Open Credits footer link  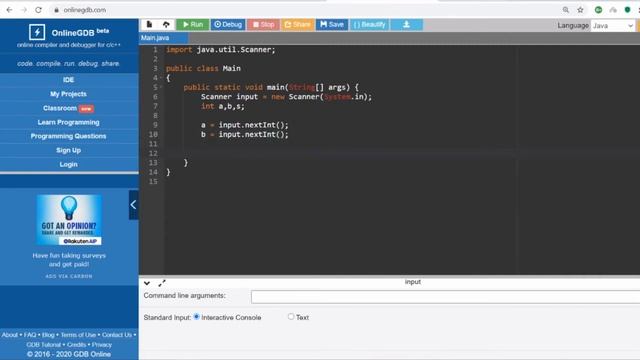click(x=76, y=344)
